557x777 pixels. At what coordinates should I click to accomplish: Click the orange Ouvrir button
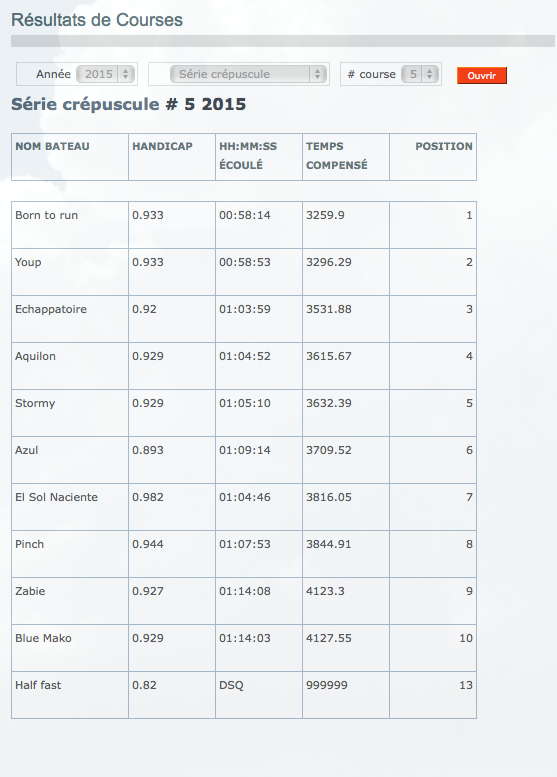[482, 75]
